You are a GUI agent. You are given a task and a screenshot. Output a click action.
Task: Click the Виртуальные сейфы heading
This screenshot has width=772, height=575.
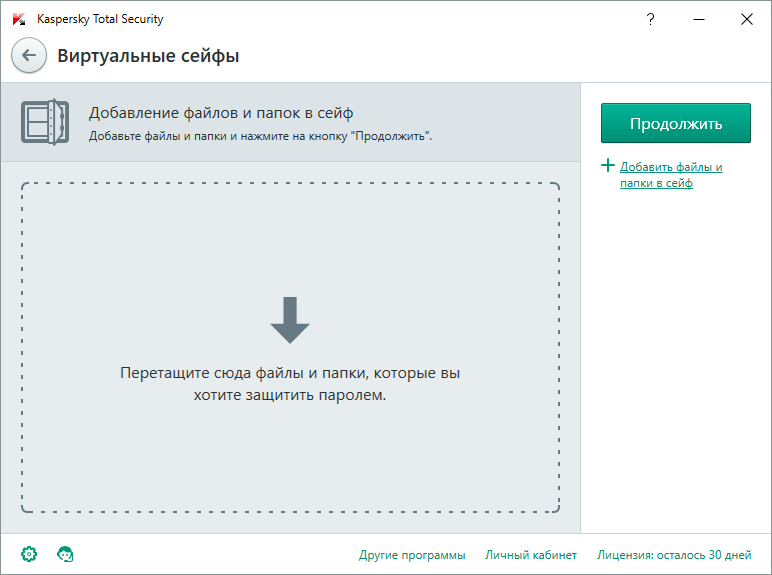tap(148, 56)
